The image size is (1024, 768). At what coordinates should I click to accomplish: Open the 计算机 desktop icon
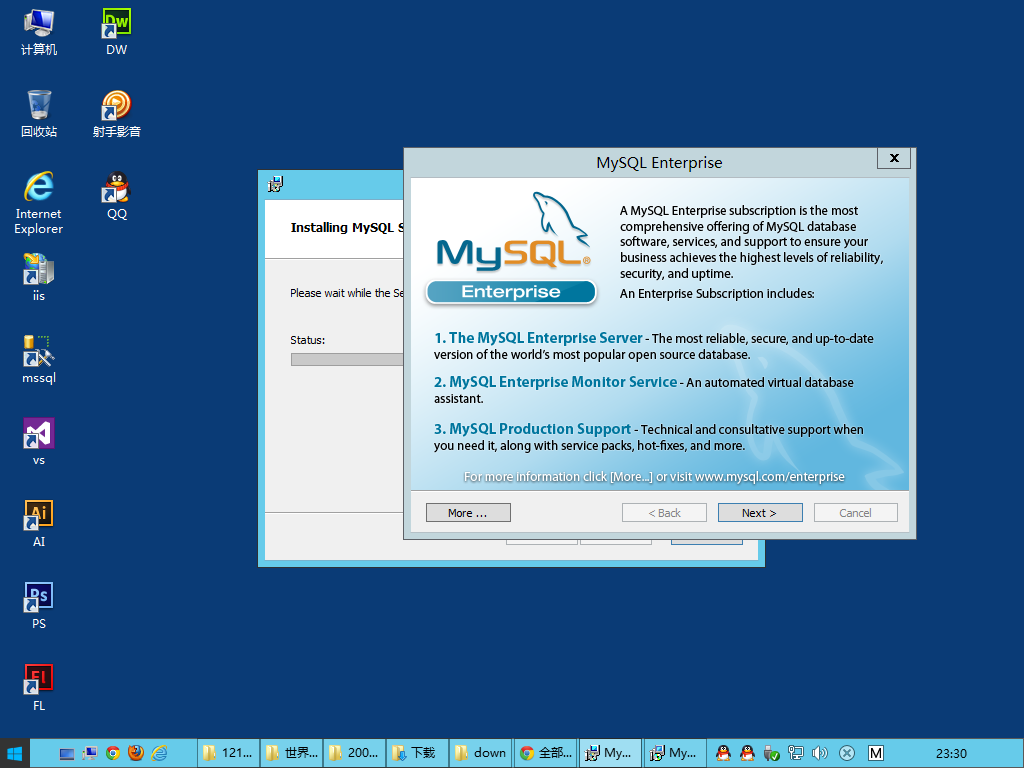point(39,32)
